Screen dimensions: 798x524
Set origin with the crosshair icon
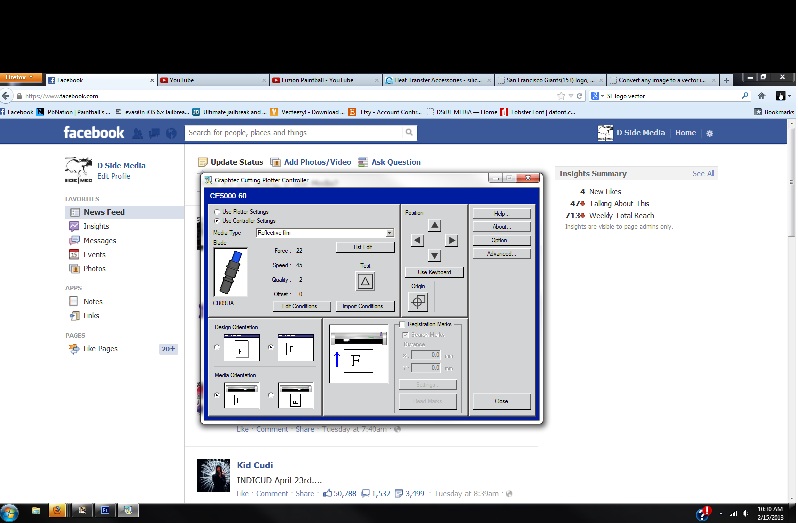(x=418, y=302)
